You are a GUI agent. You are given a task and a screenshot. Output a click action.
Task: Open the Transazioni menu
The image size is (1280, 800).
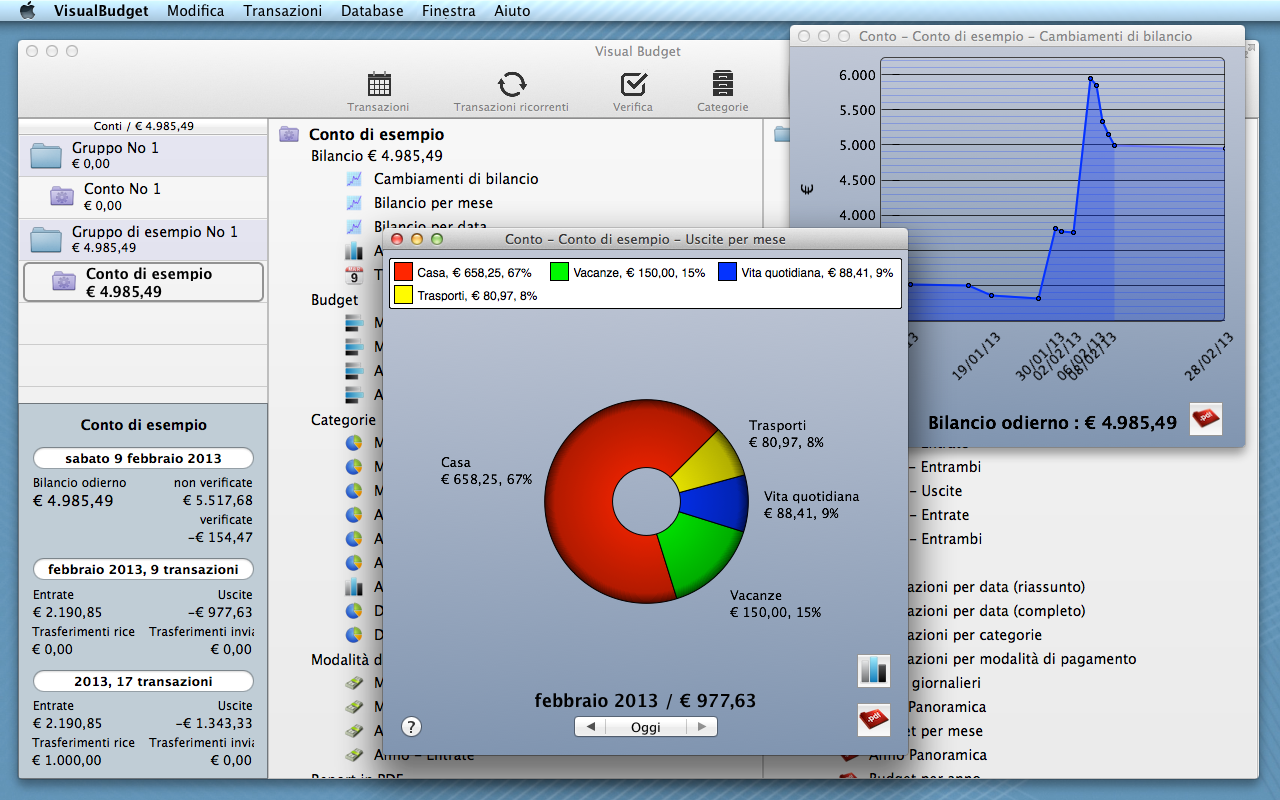tap(283, 11)
